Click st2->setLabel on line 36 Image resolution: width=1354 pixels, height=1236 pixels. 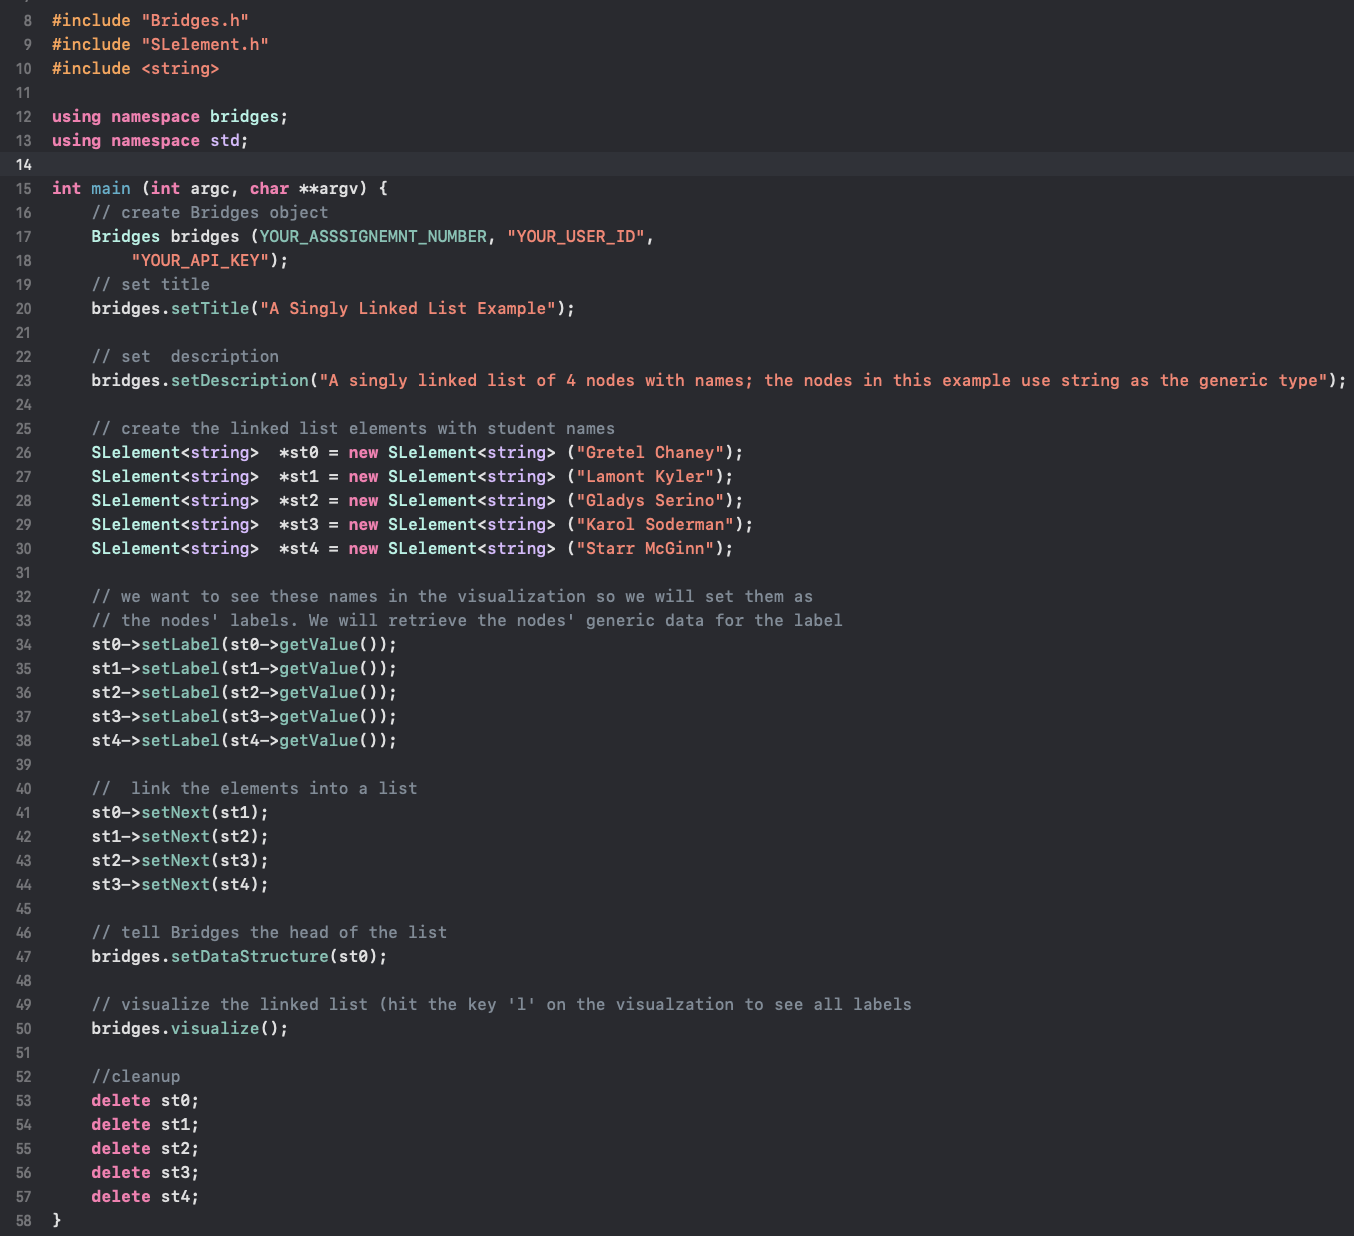click(155, 693)
